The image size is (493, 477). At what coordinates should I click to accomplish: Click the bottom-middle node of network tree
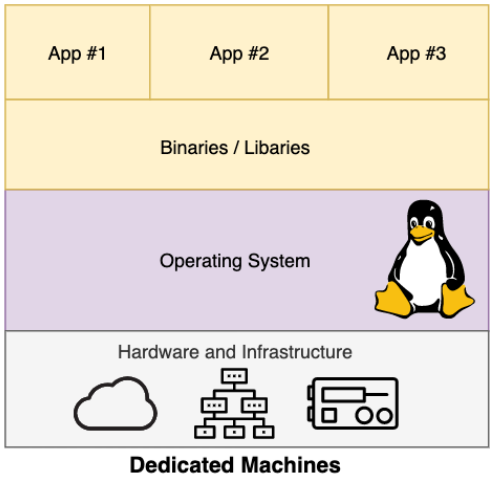click(234, 432)
